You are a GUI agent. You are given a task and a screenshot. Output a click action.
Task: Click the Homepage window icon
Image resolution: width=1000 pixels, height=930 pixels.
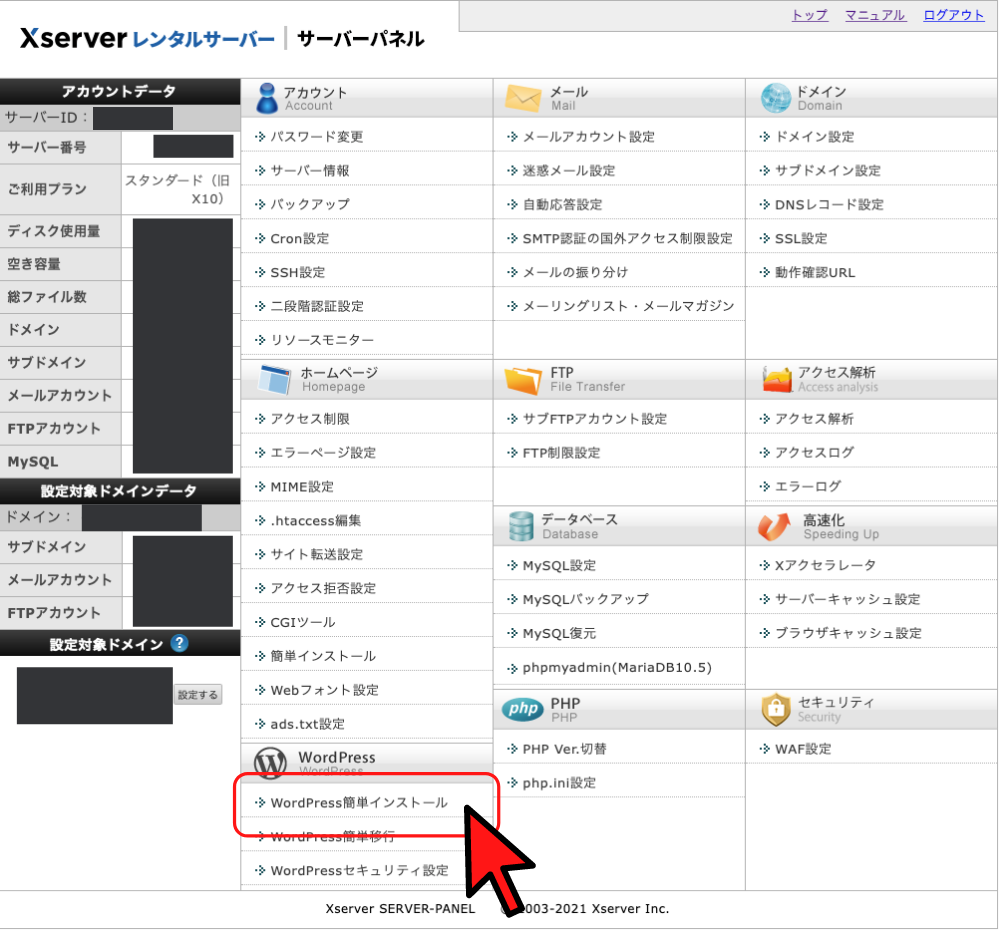pyautogui.click(x=274, y=379)
